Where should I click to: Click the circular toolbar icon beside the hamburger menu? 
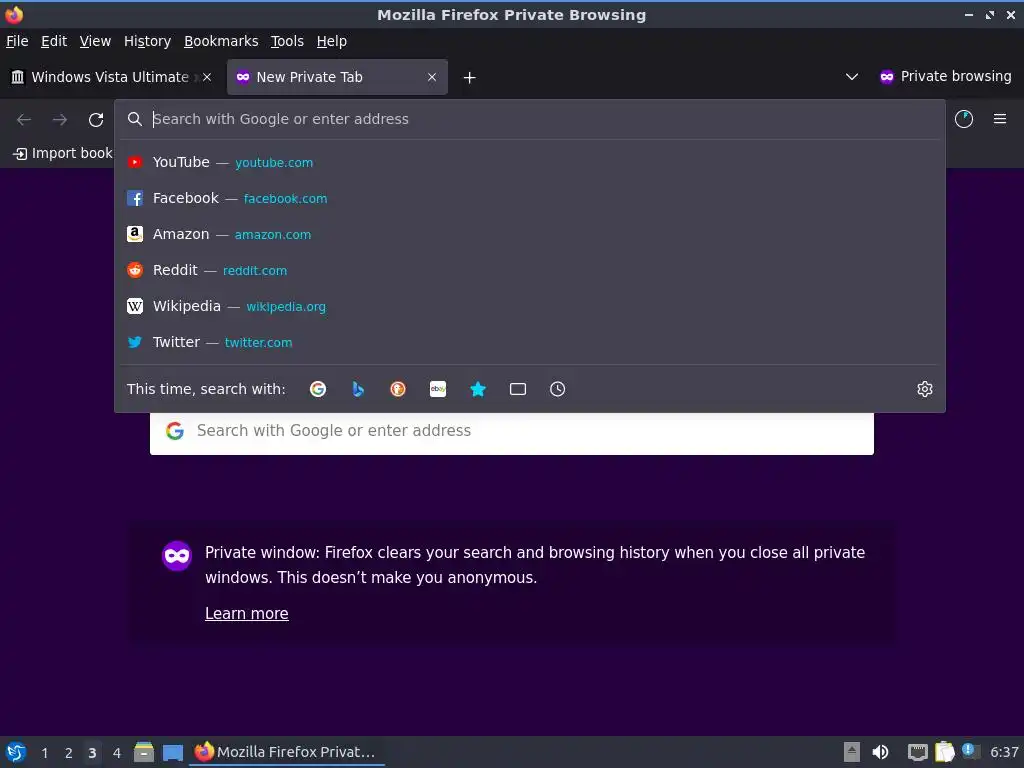[964, 119]
